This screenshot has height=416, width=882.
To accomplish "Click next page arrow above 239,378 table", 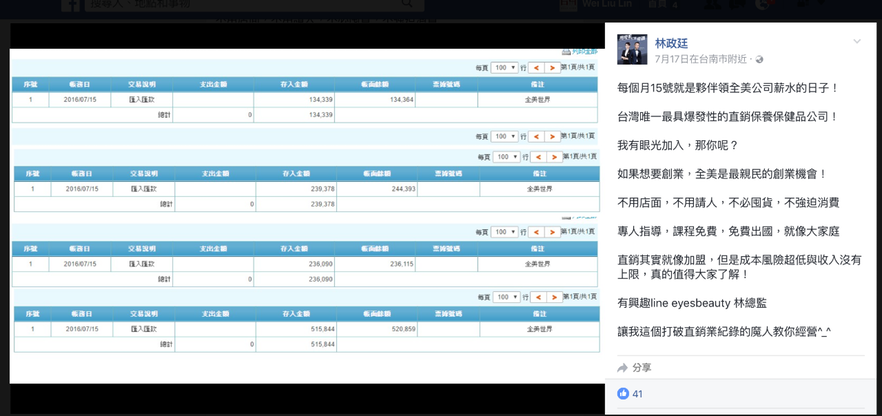I will point(555,157).
